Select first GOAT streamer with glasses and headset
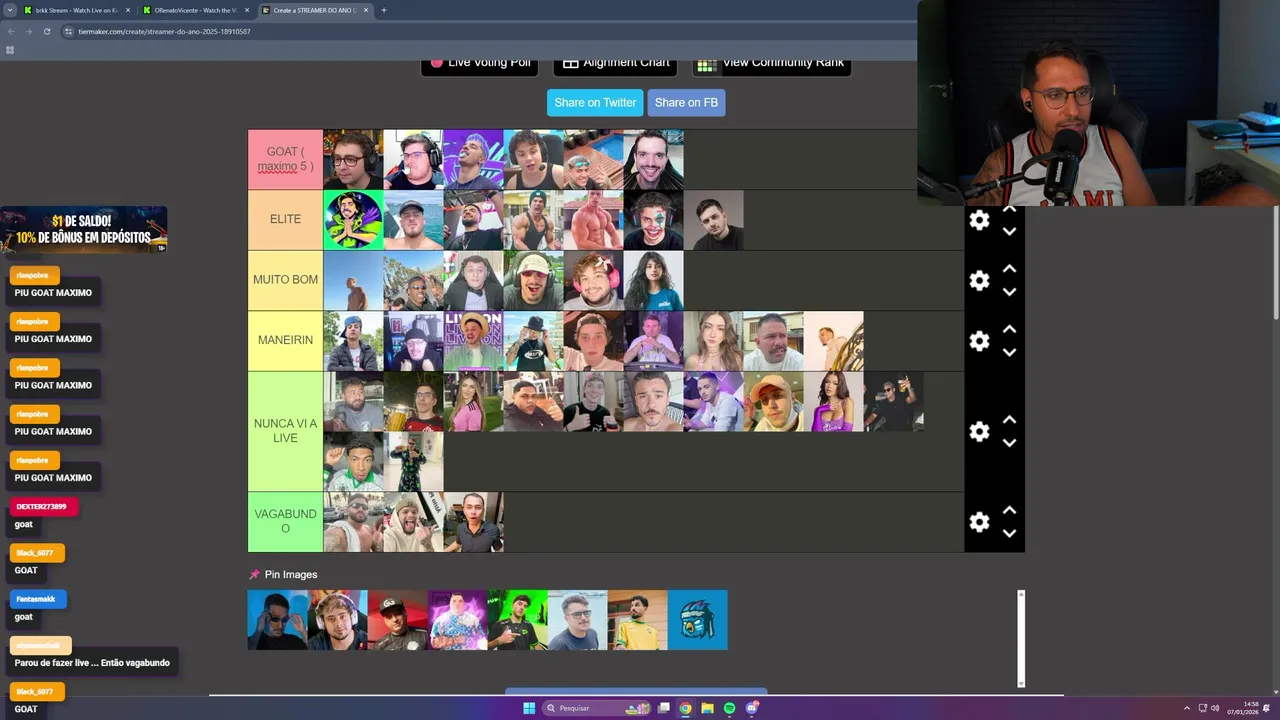The width and height of the screenshot is (1280, 720). click(x=353, y=159)
